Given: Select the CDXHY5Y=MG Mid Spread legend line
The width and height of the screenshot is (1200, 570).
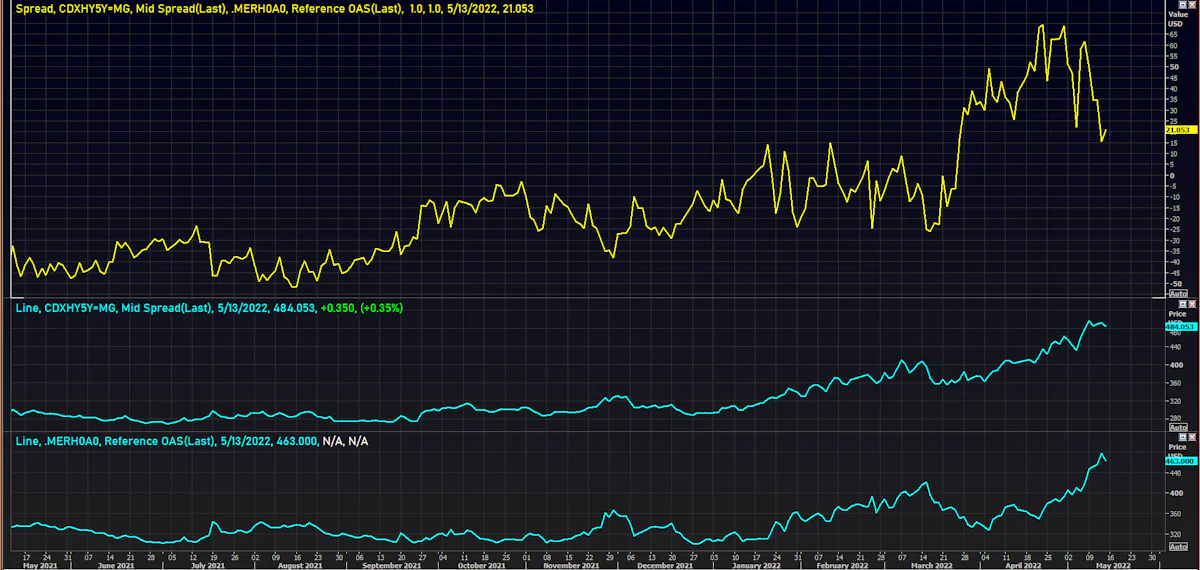Looking at the screenshot, I should click(209, 308).
